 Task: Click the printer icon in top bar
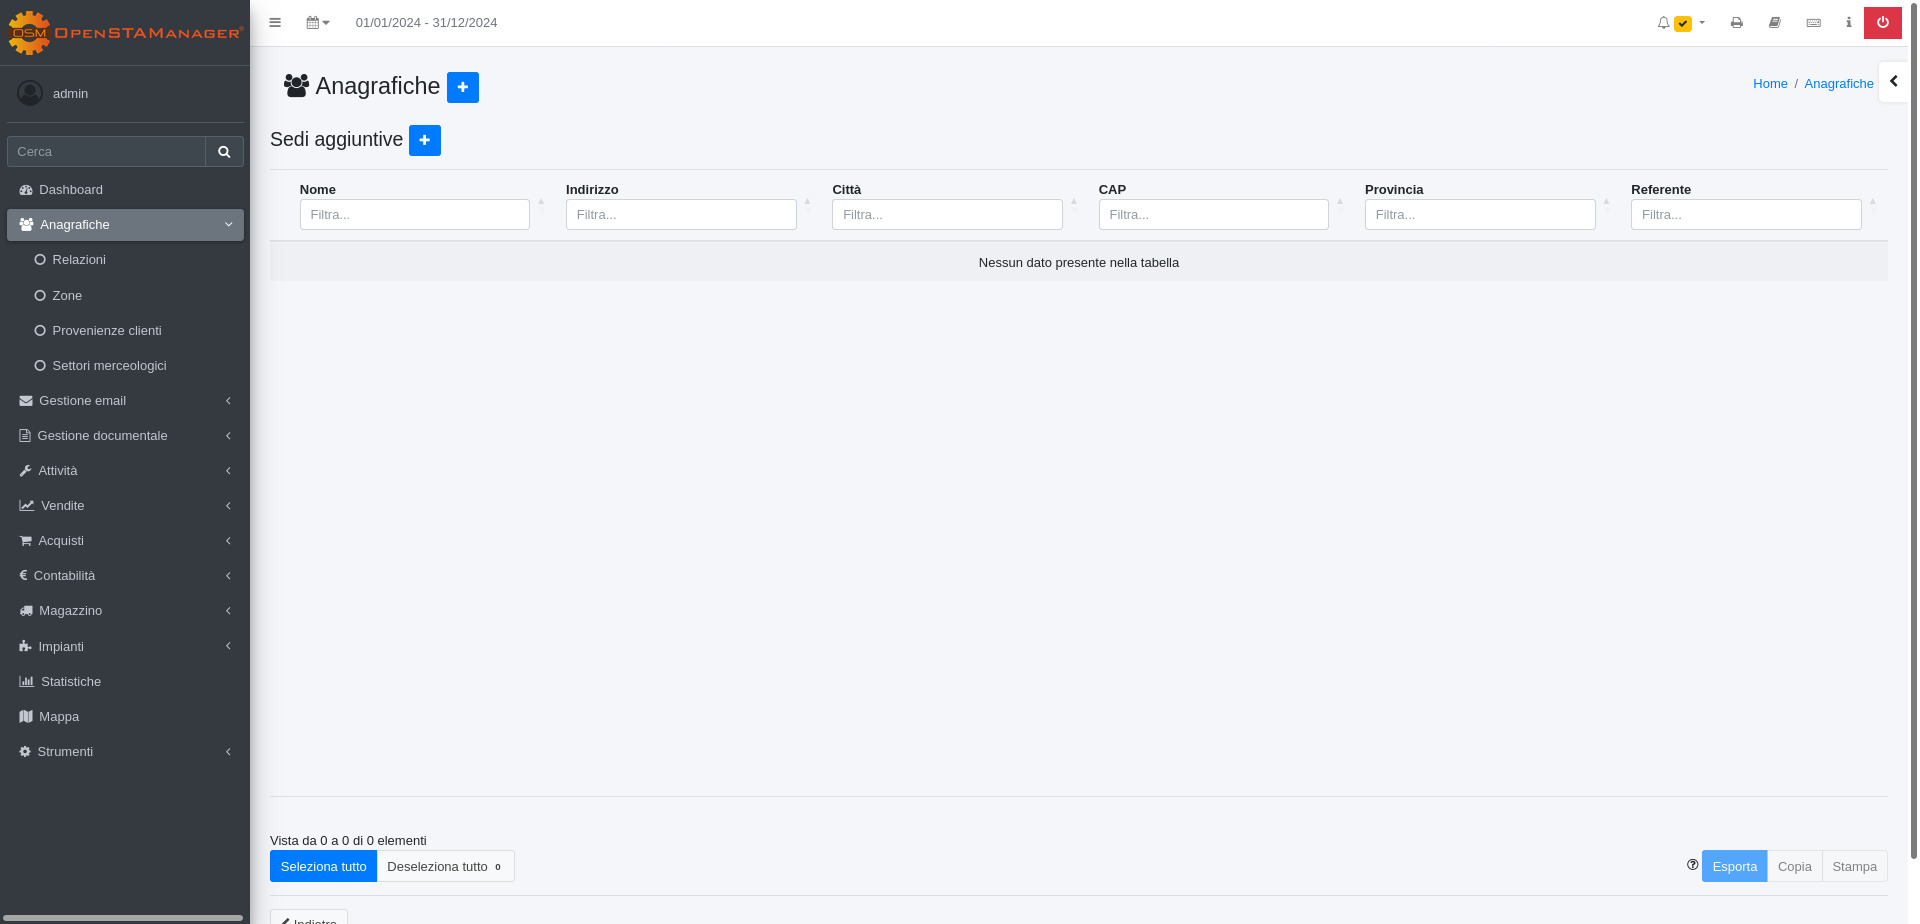(1736, 23)
